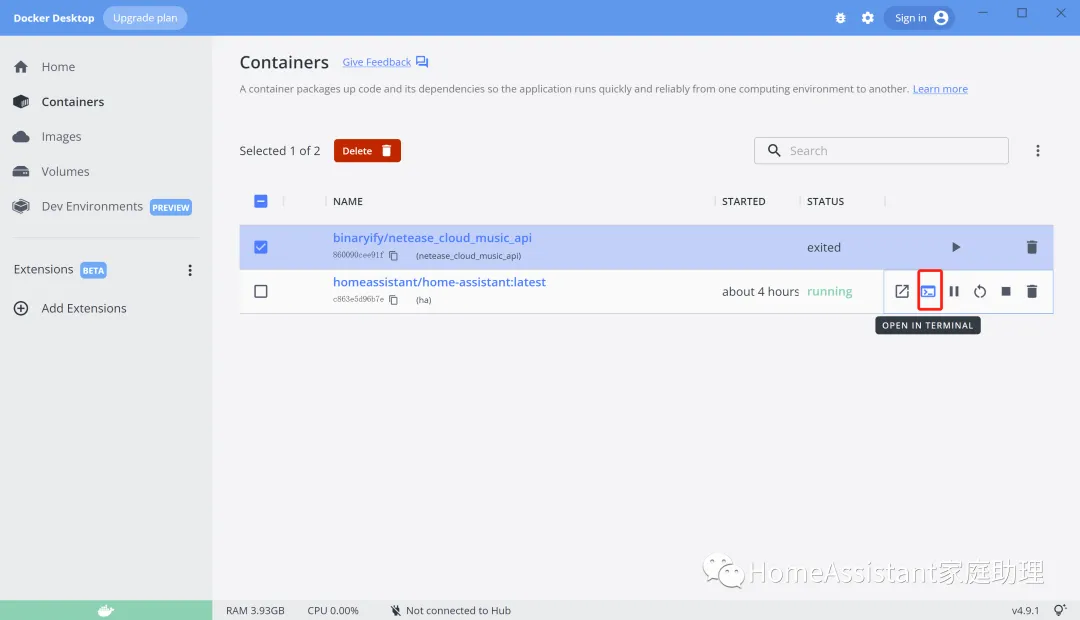Start the netease_cloud_music_api container
1080x620 pixels.
coord(955,247)
